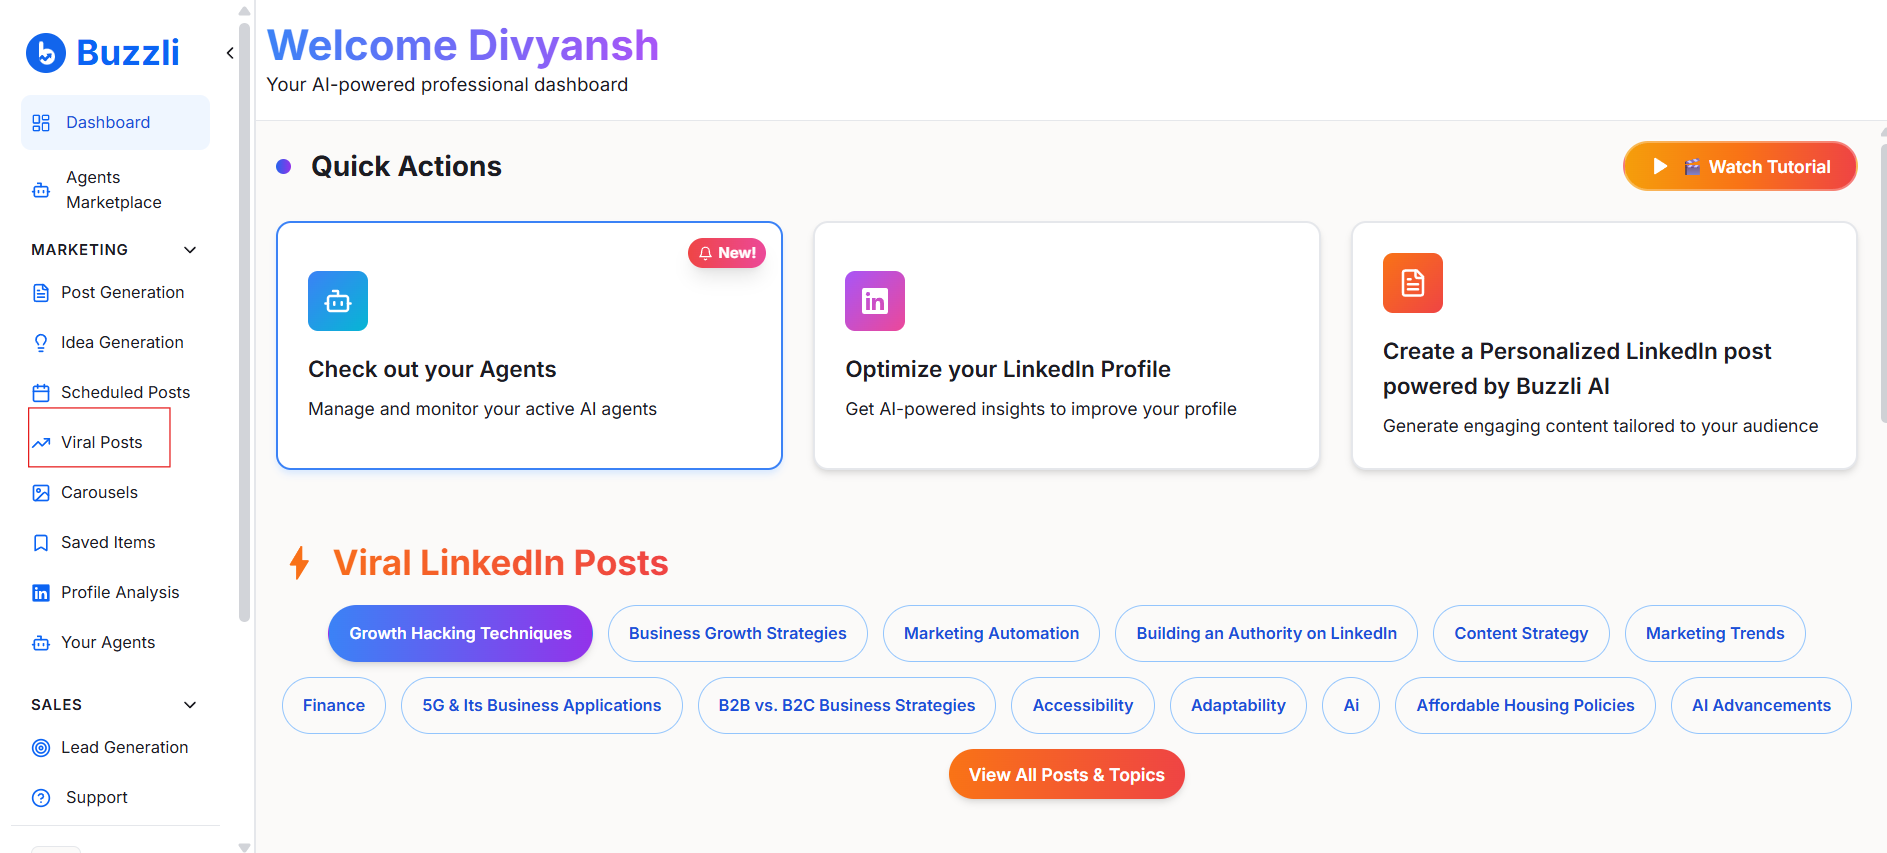
Task: Open Create a Personalized LinkedIn post card
Action: tap(1604, 345)
